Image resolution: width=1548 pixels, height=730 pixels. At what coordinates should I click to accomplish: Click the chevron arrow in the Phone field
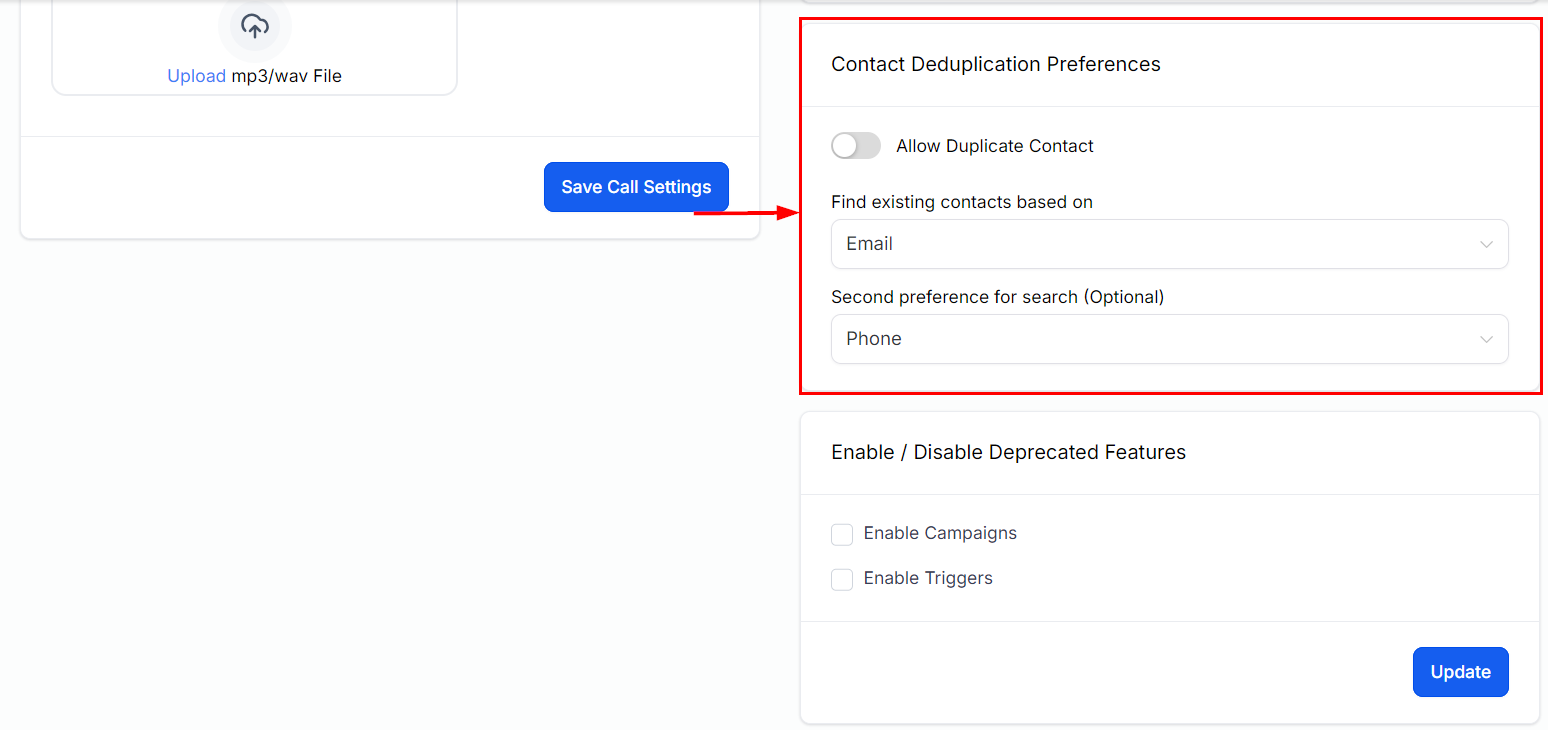[x=1486, y=340]
